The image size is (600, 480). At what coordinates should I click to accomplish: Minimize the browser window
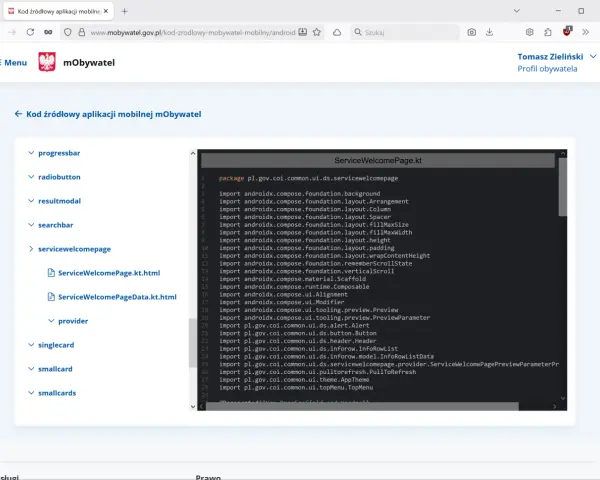point(558,11)
